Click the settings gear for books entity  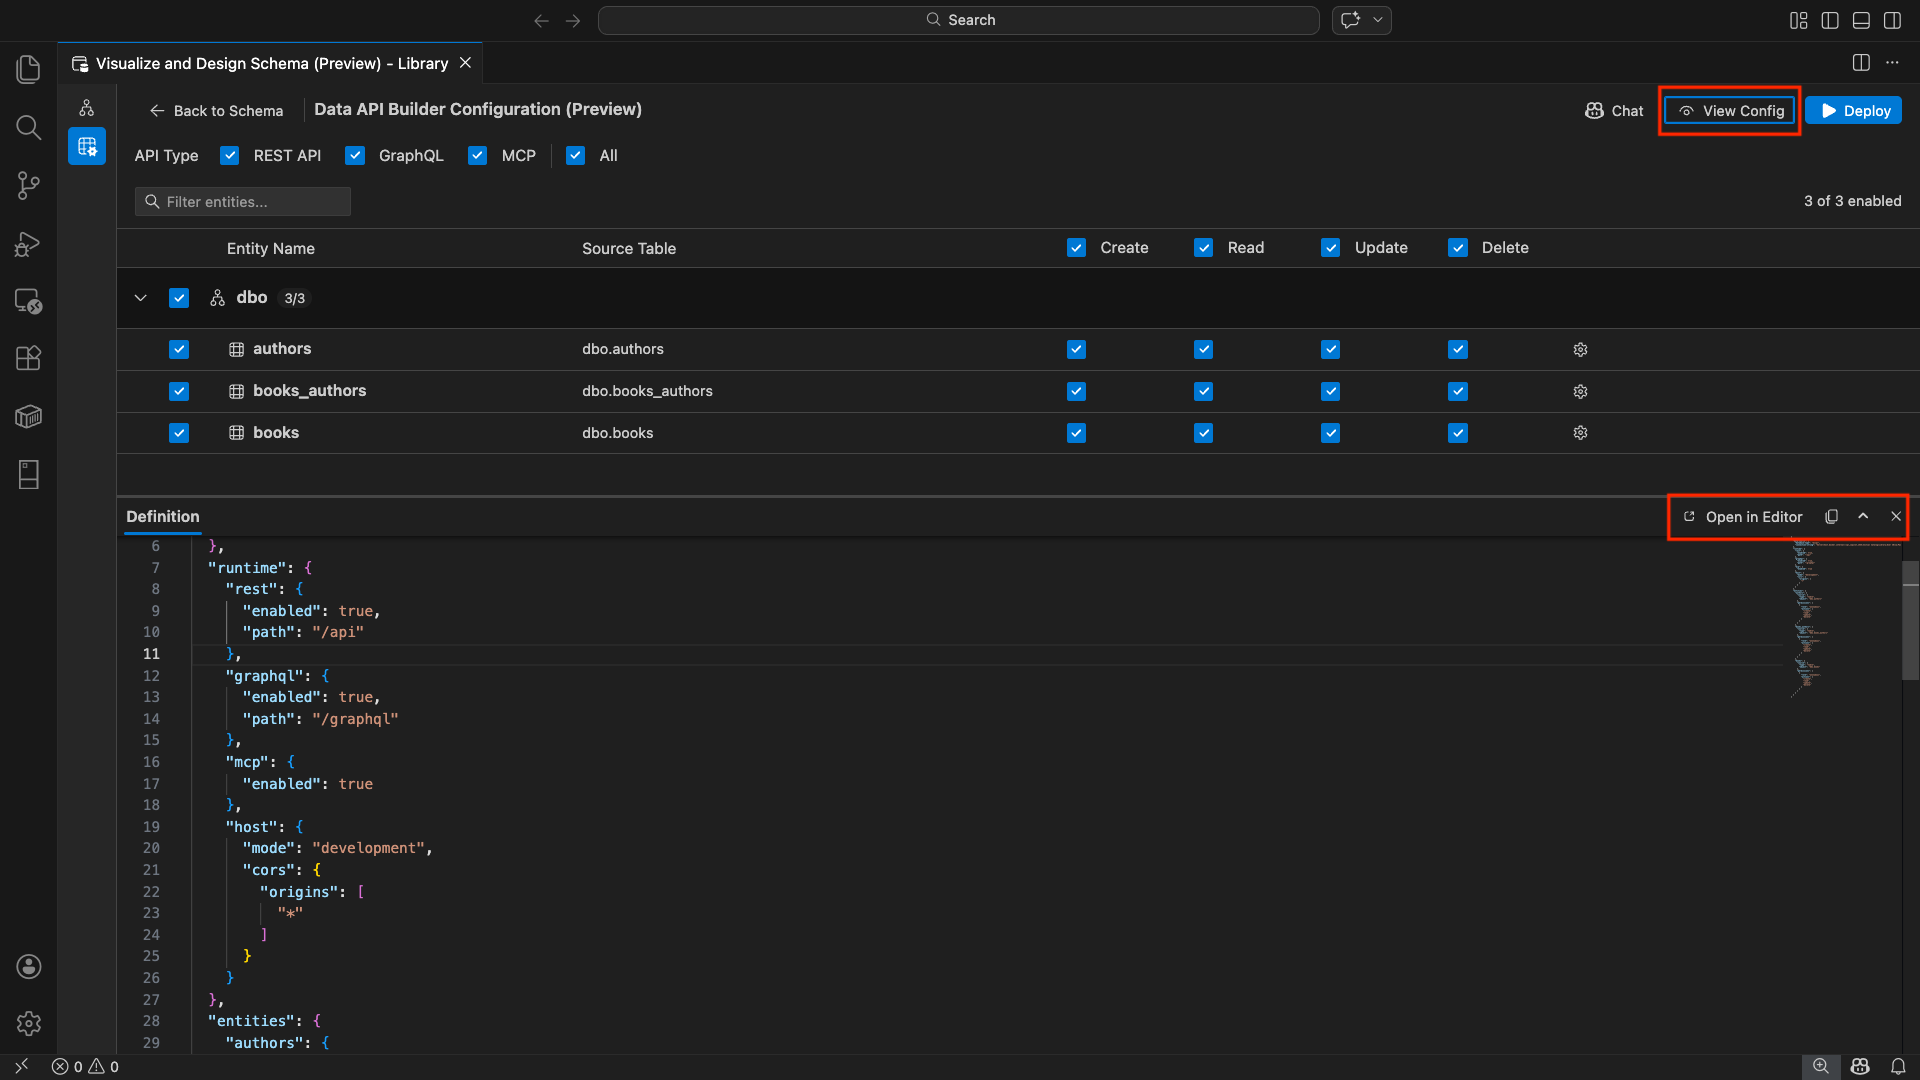coord(1580,433)
